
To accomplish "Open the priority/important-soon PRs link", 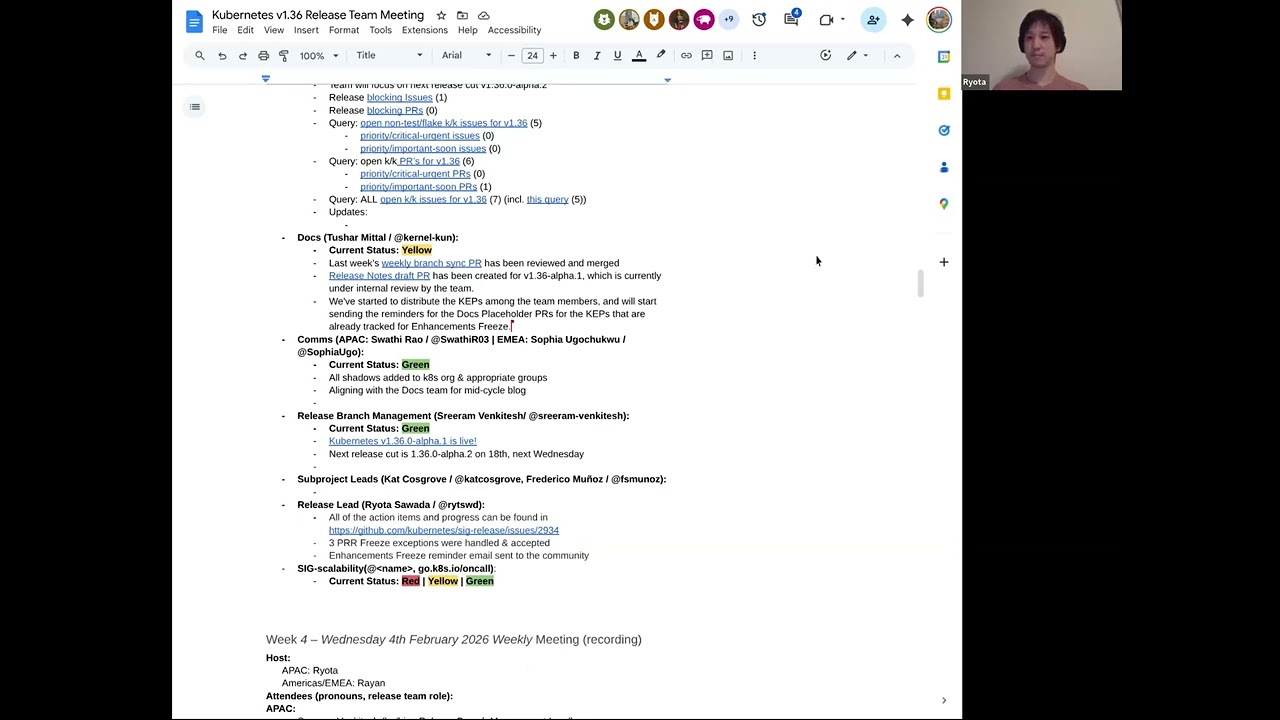I will click(x=418, y=187).
